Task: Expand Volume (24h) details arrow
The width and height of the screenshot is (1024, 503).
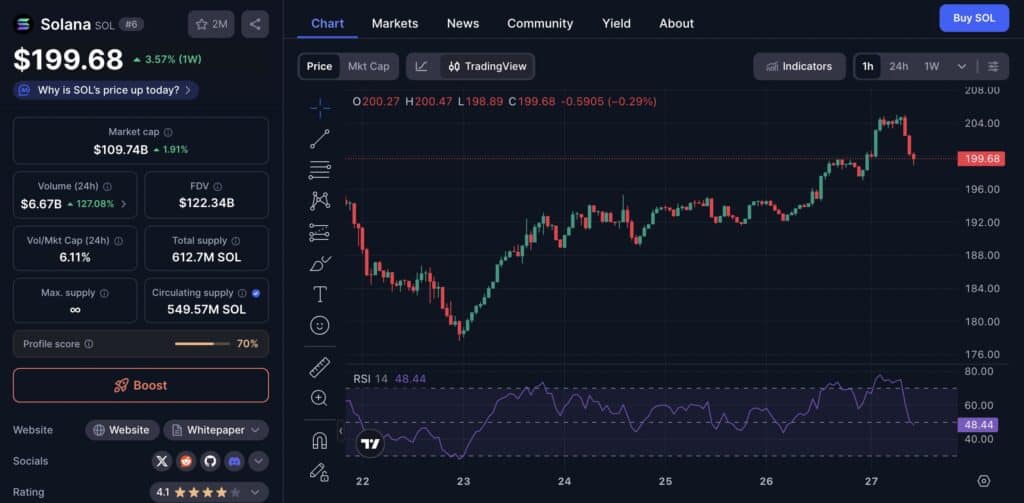Action: click(123, 204)
